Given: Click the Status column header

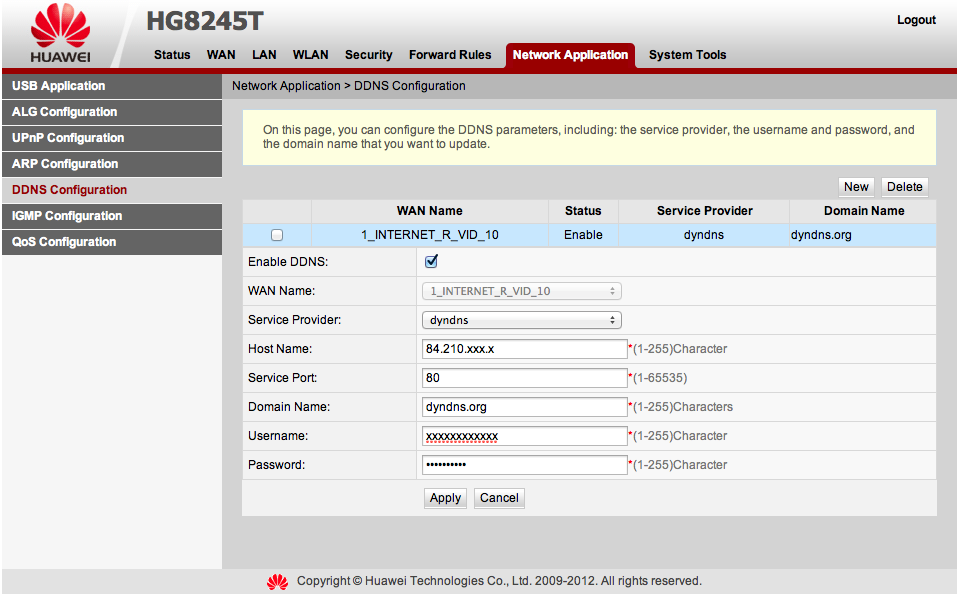Looking at the screenshot, I should [x=583, y=211].
